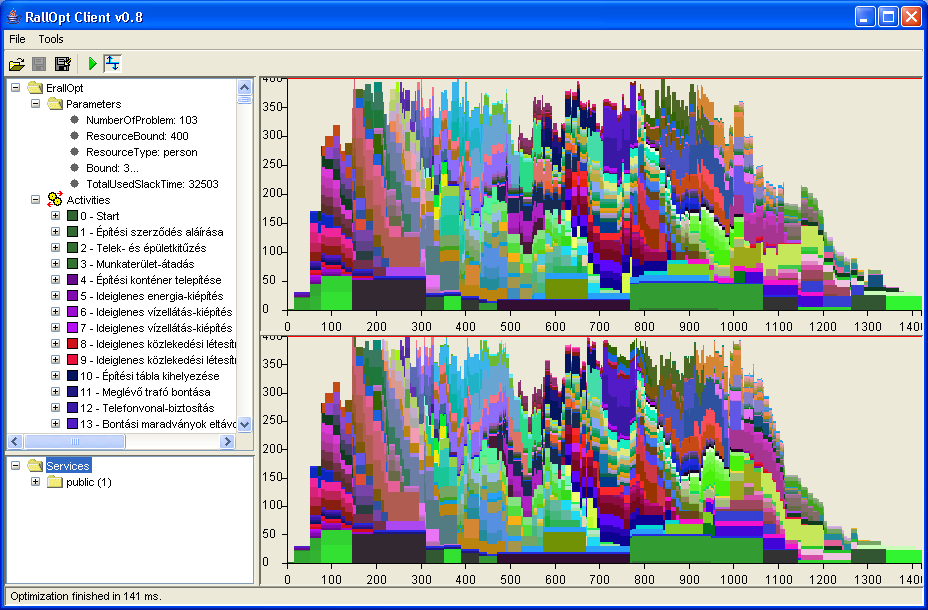
Task: Collapse the ErallOpt root node
Action: [15, 88]
